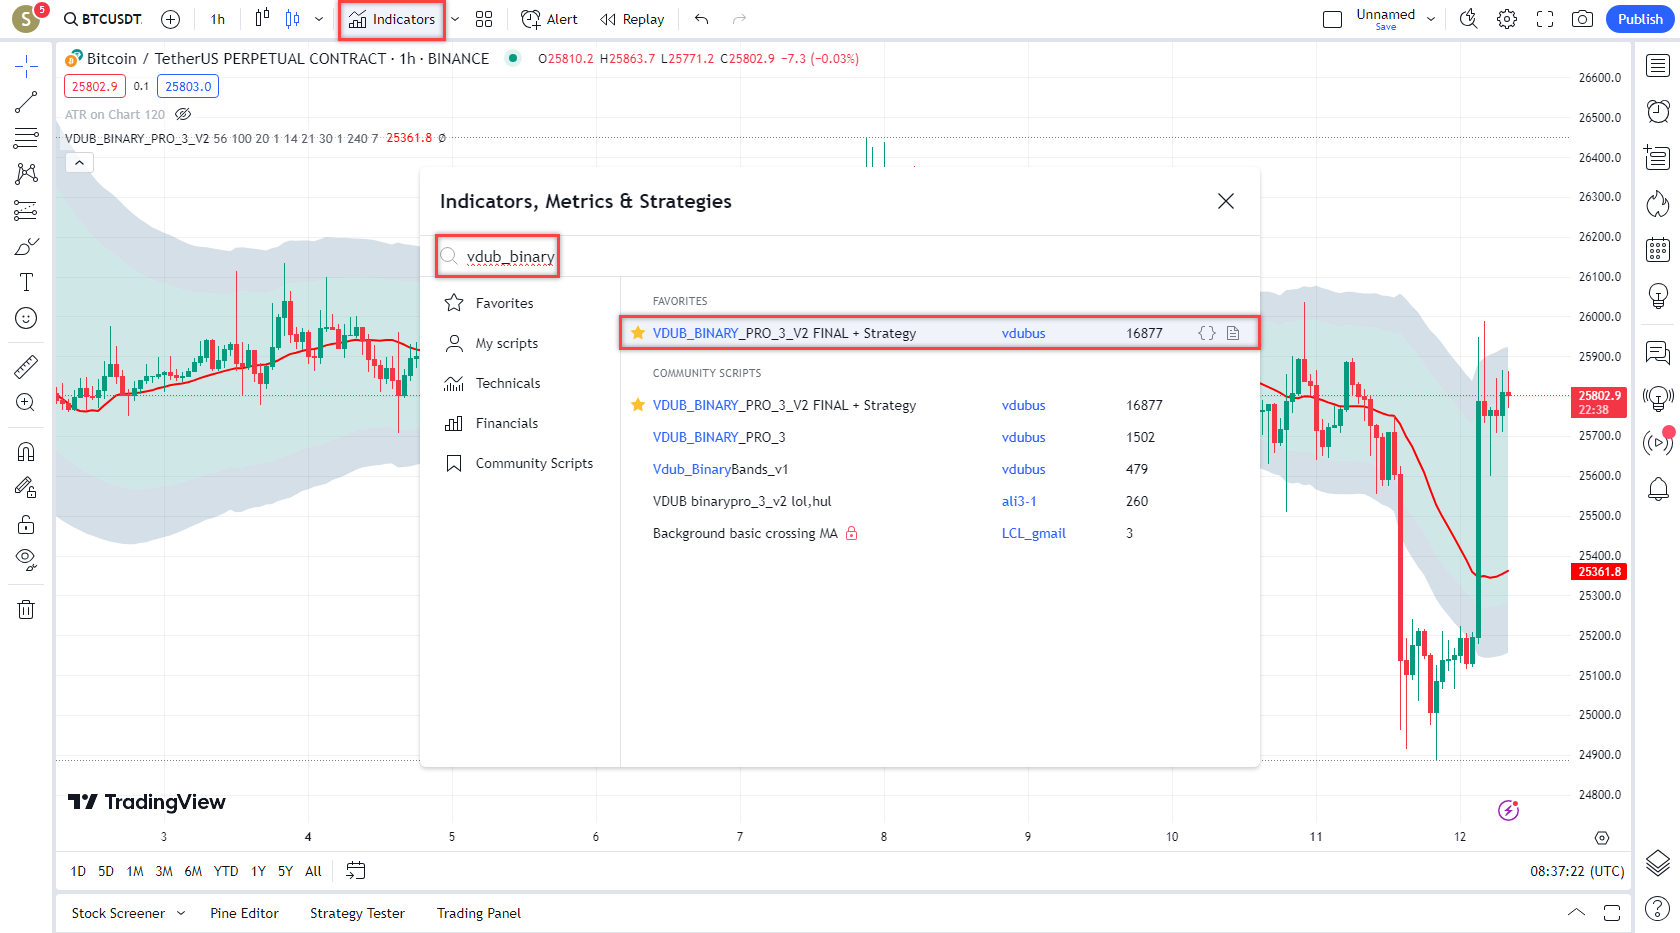This screenshot has height=933, width=1680.
Task: Click the camera snapshot icon
Action: 1582,19
